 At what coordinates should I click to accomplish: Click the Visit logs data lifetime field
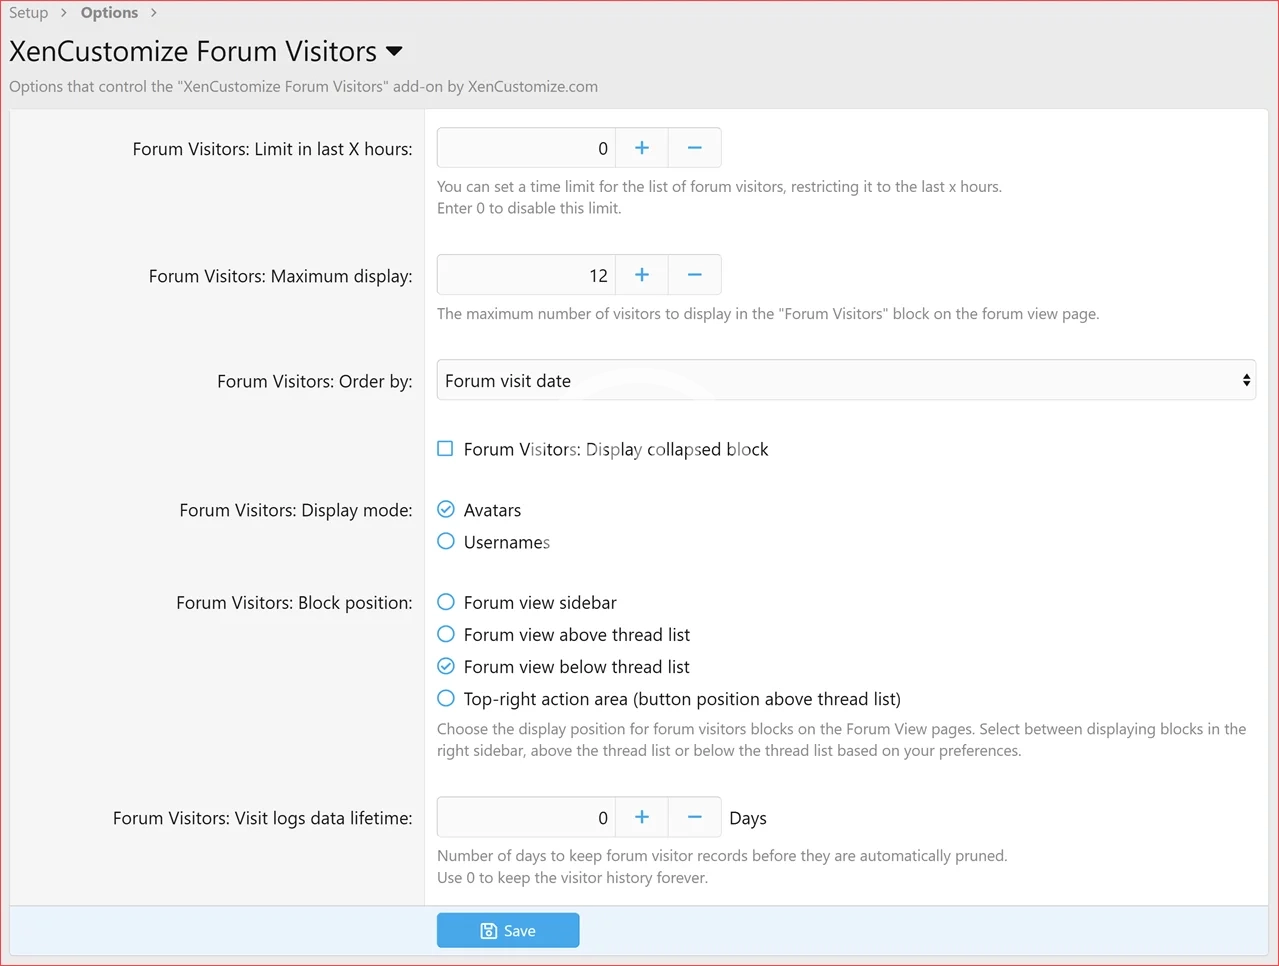tap(526, 818)
